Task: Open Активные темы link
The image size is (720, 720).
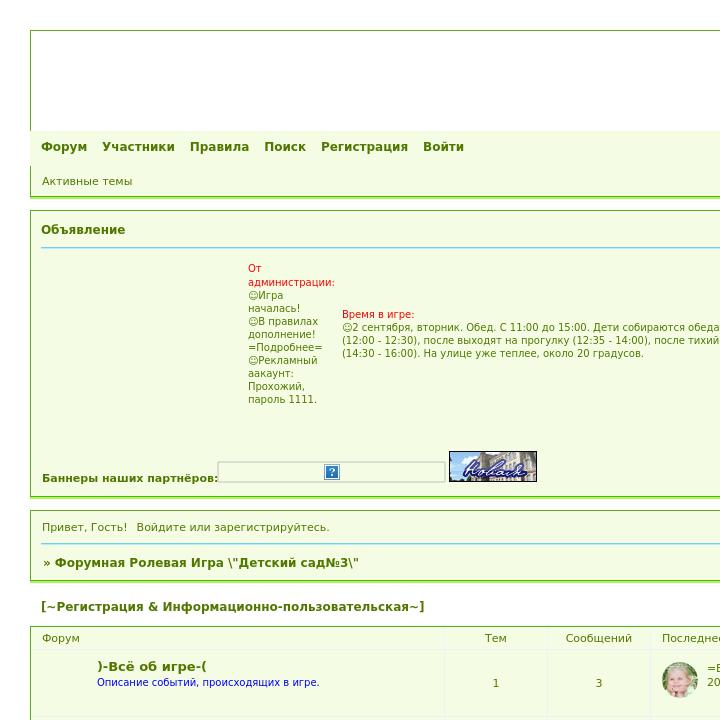Action: 87,181
